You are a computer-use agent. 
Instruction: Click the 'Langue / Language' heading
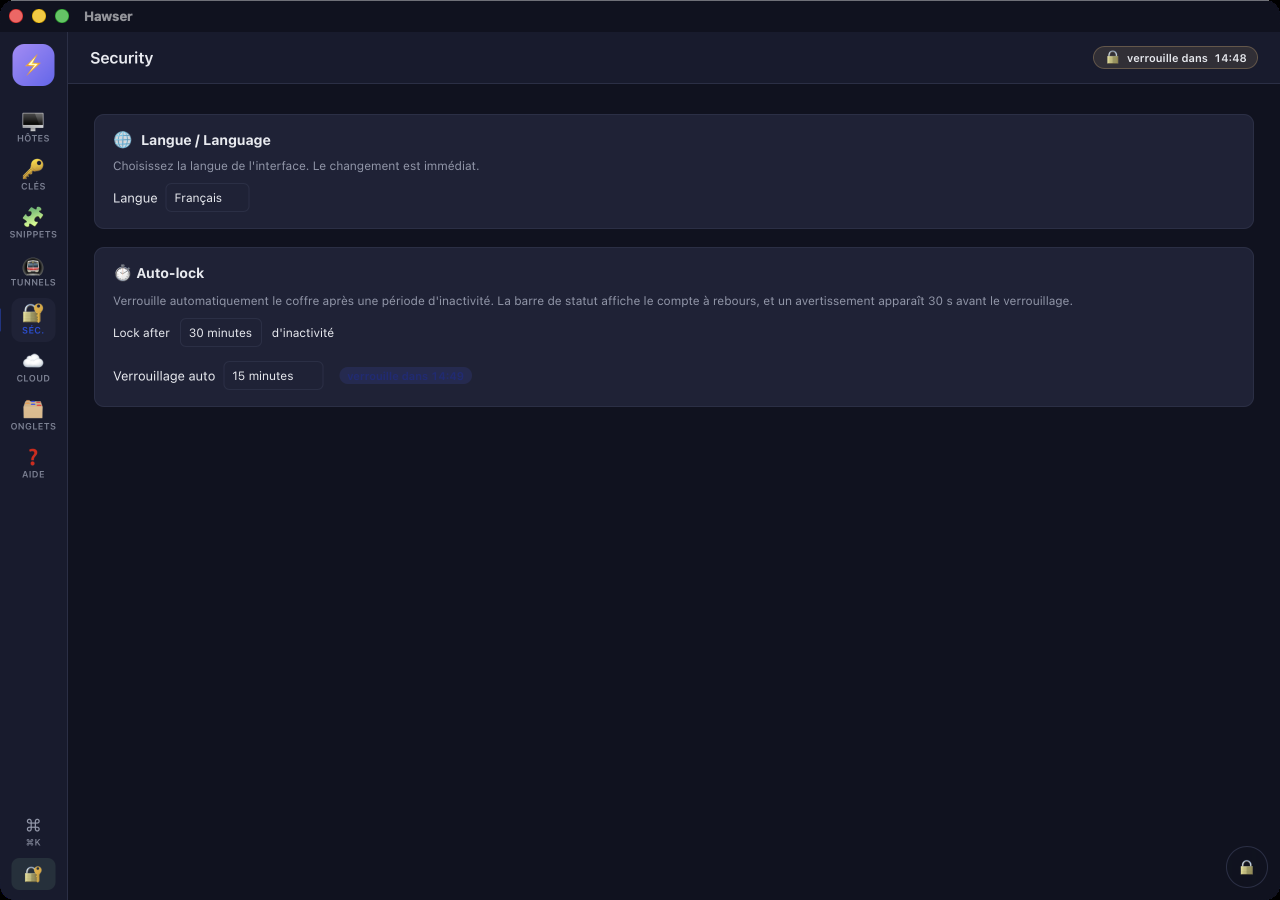tap(206, 140)
